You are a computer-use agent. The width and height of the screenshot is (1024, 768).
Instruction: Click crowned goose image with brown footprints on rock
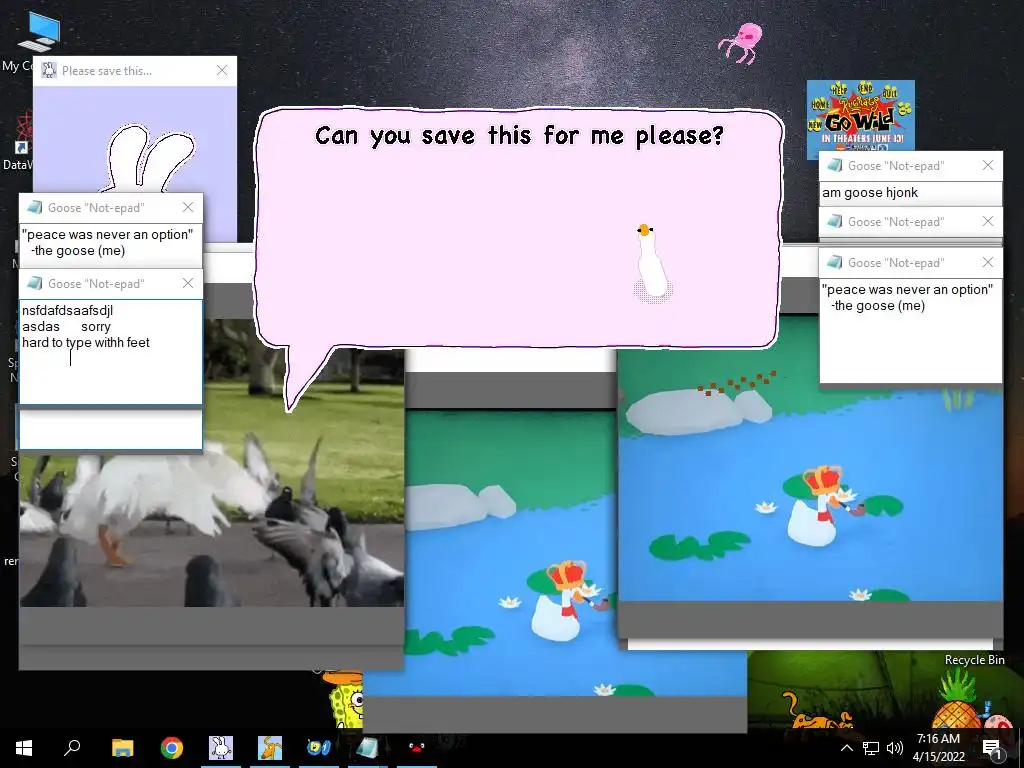click(x=810, y=457)
